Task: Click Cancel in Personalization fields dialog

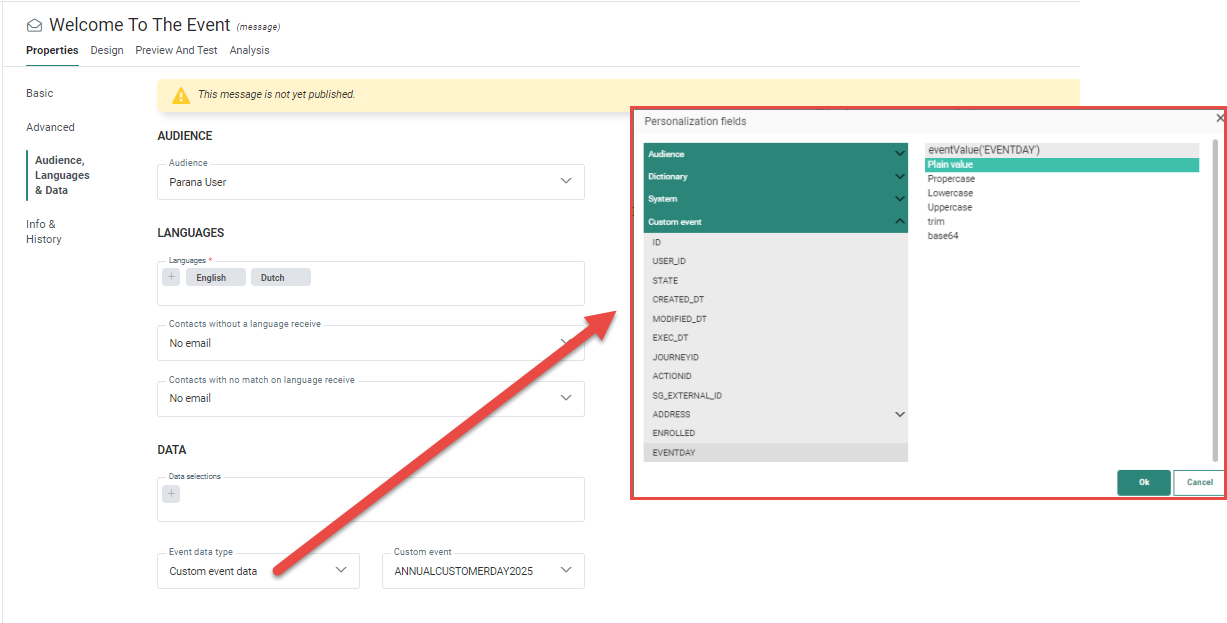Action: [x=1198, y=482]
